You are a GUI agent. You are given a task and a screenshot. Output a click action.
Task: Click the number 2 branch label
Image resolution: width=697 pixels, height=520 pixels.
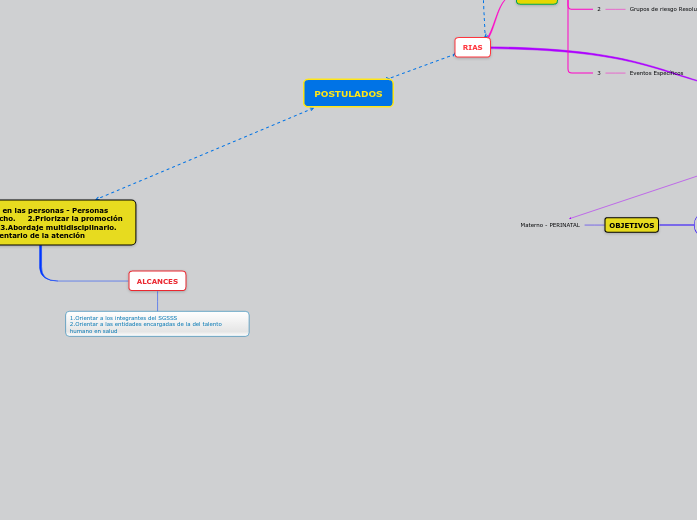click(599, 9)
